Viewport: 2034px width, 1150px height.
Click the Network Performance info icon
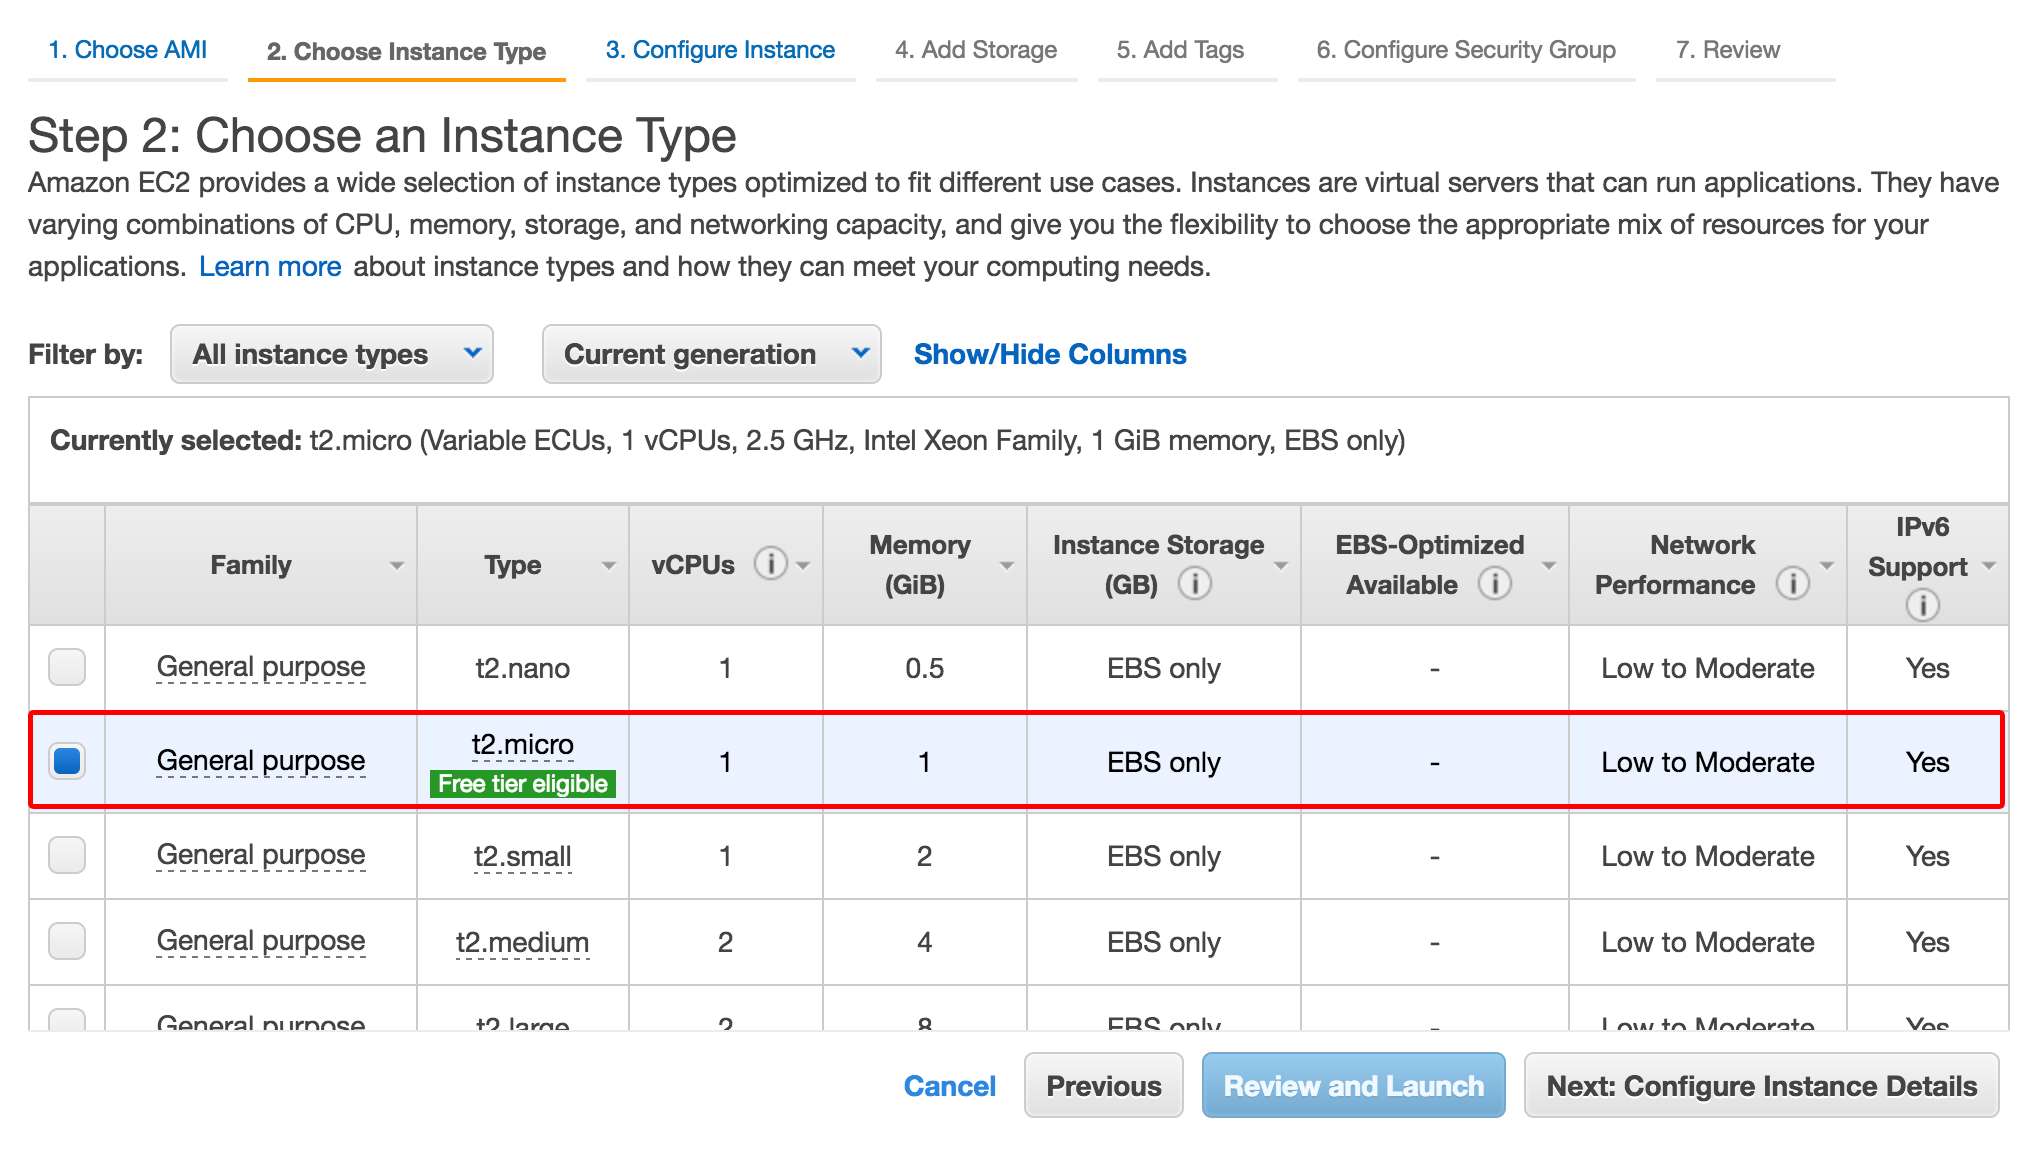coord(1794,584)
